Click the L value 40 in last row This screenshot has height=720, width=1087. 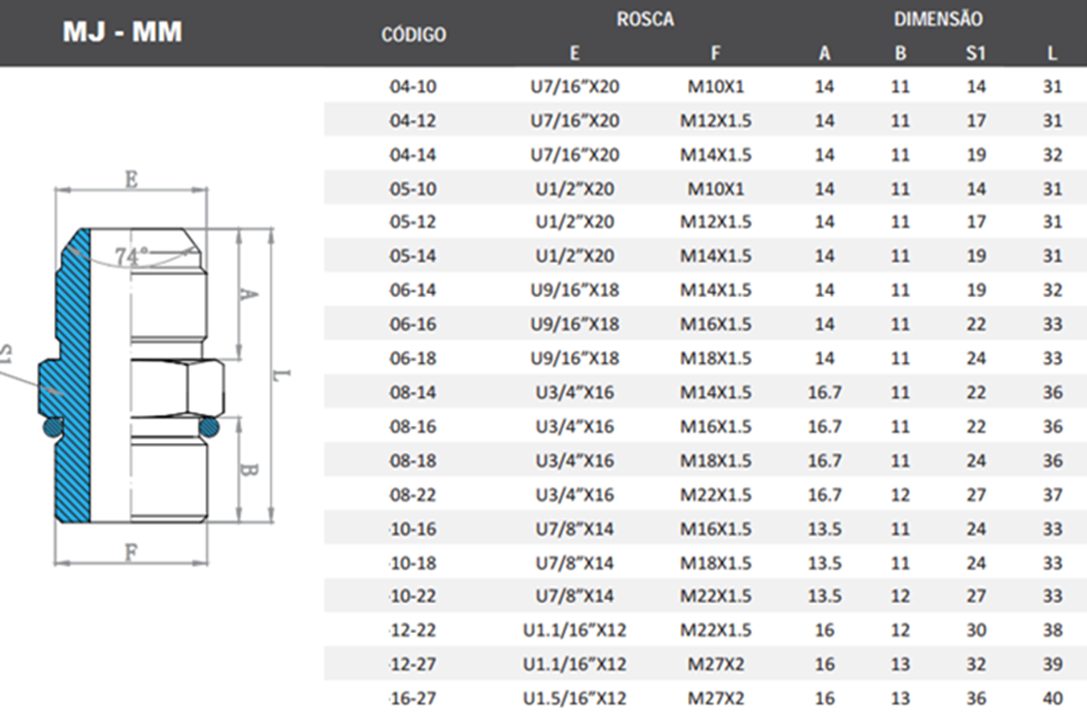(x=1052, y=699)
